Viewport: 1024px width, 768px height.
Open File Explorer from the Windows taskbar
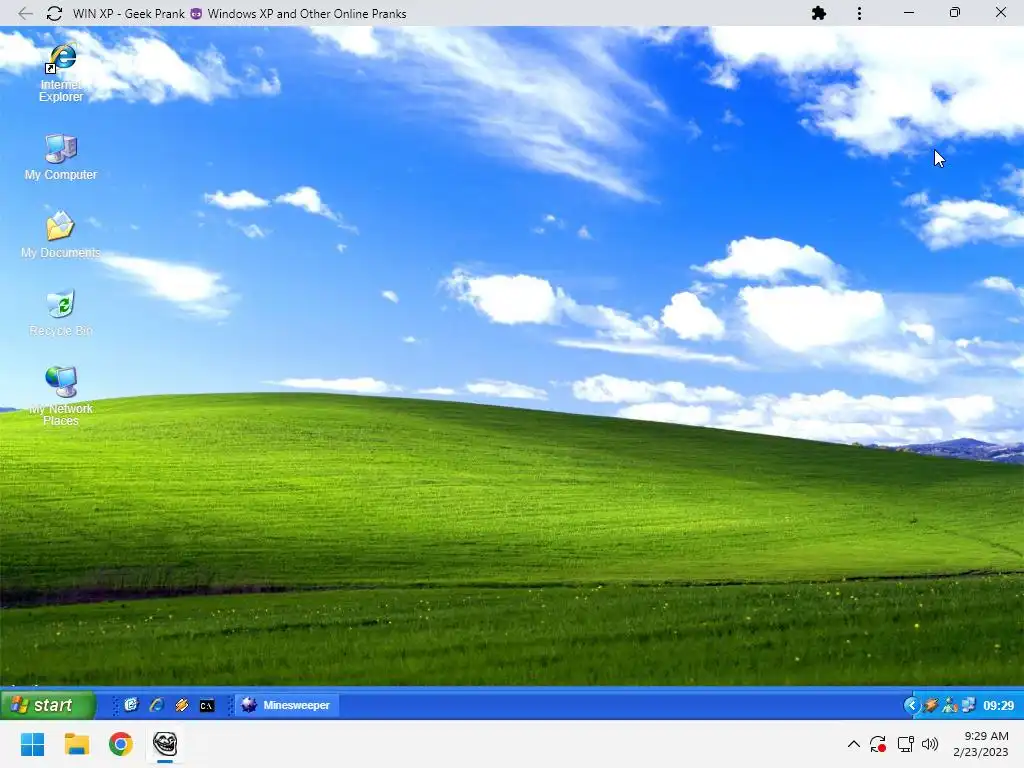(x=76, y=744)
